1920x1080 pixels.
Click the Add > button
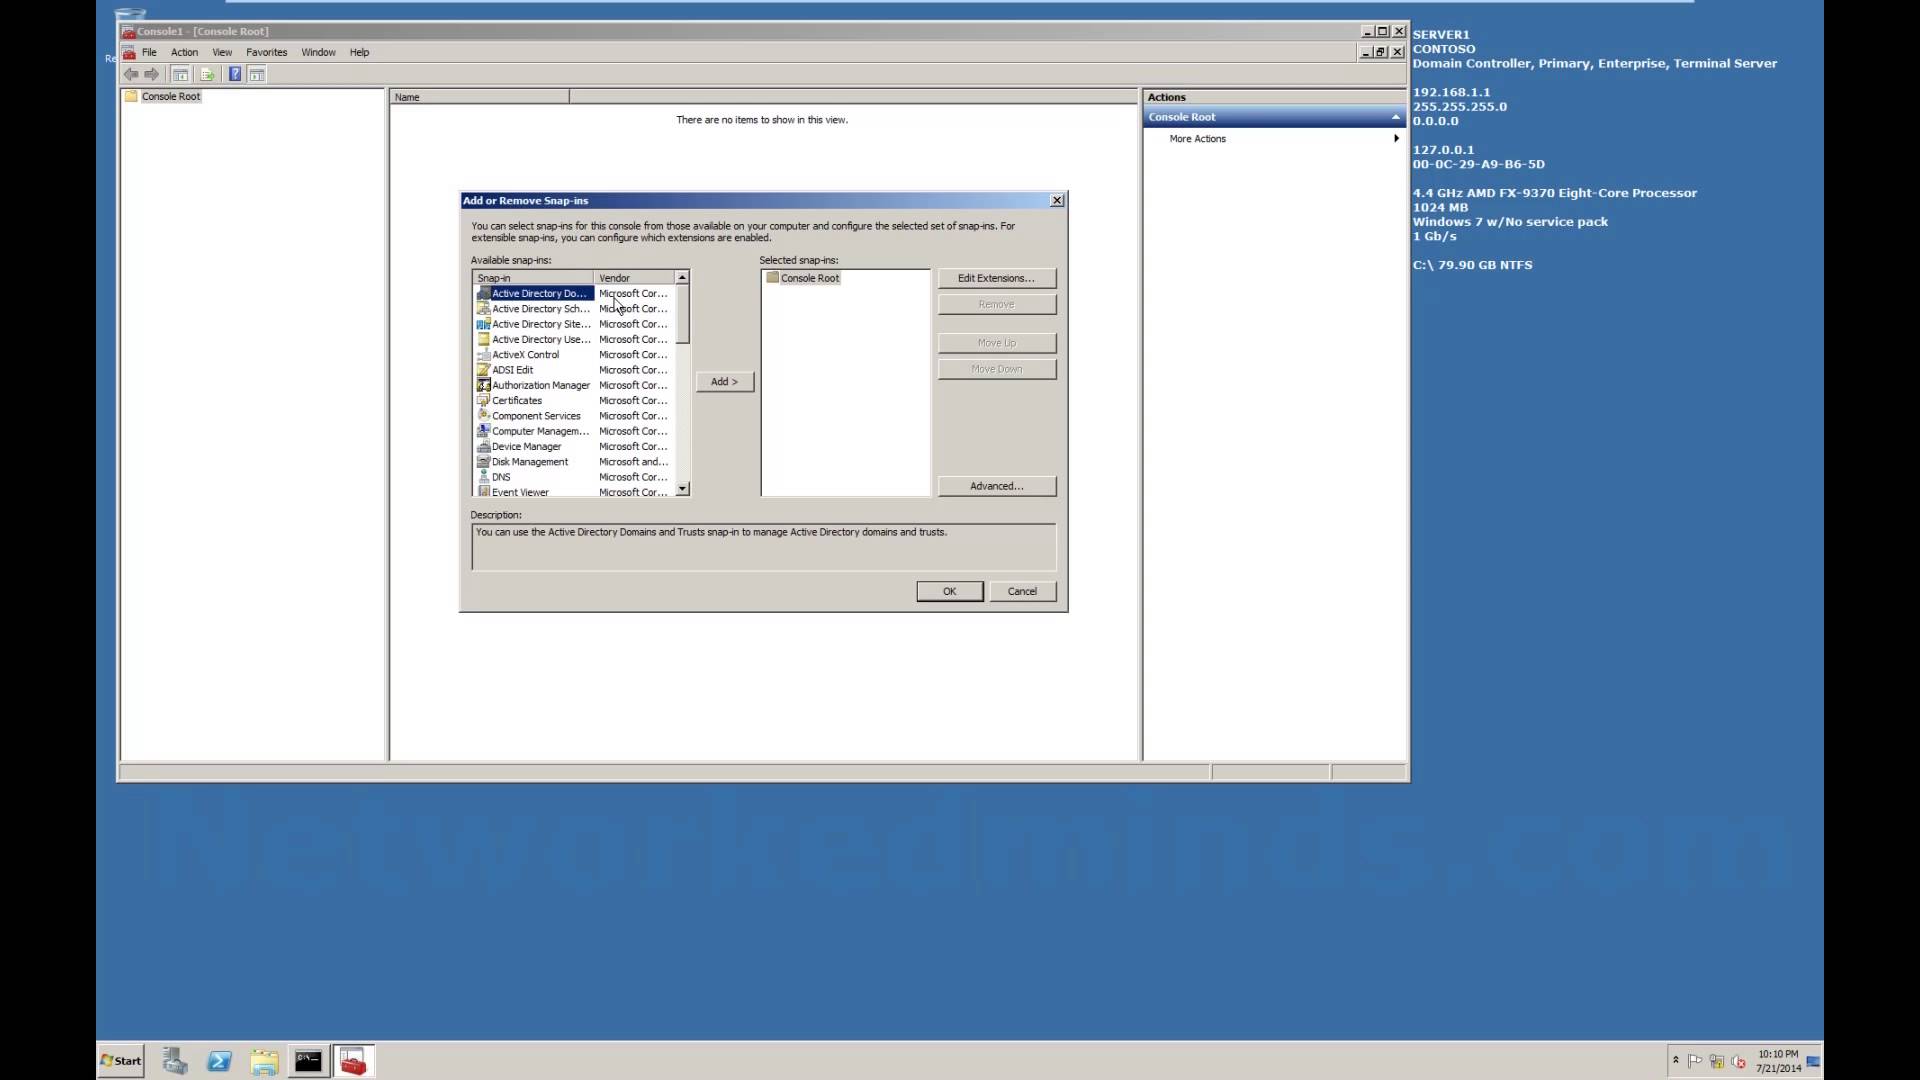724,382
